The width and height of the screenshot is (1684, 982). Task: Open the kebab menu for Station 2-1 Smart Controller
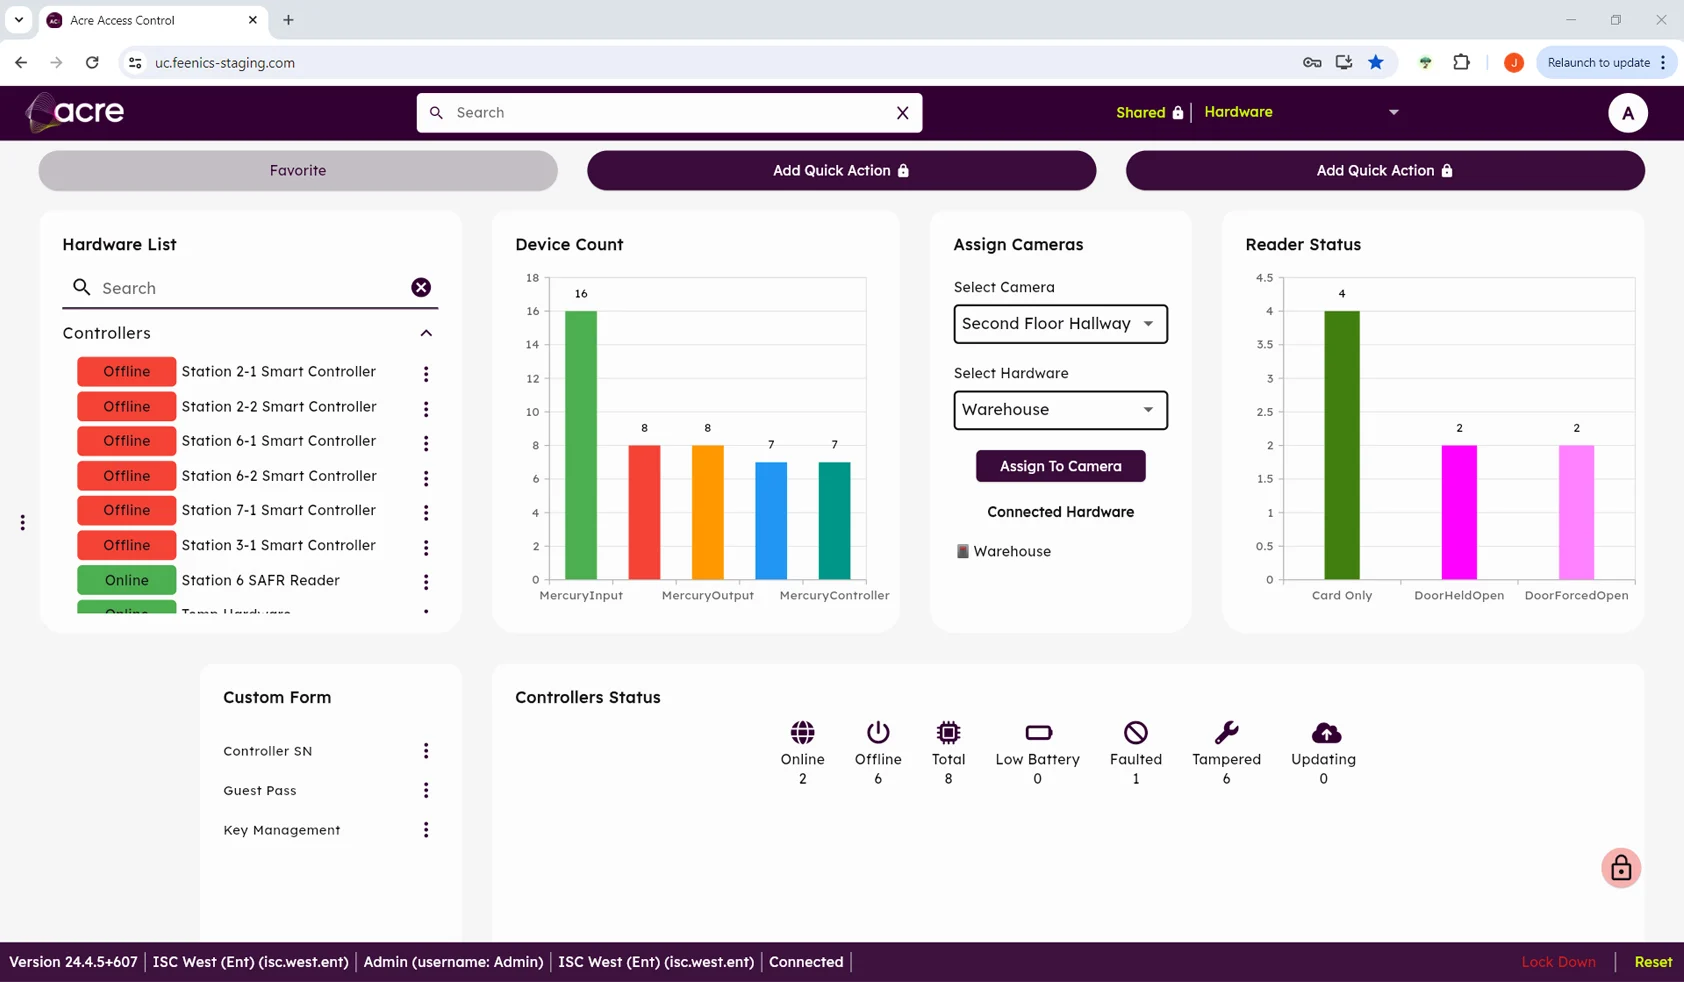pos(426,372)
